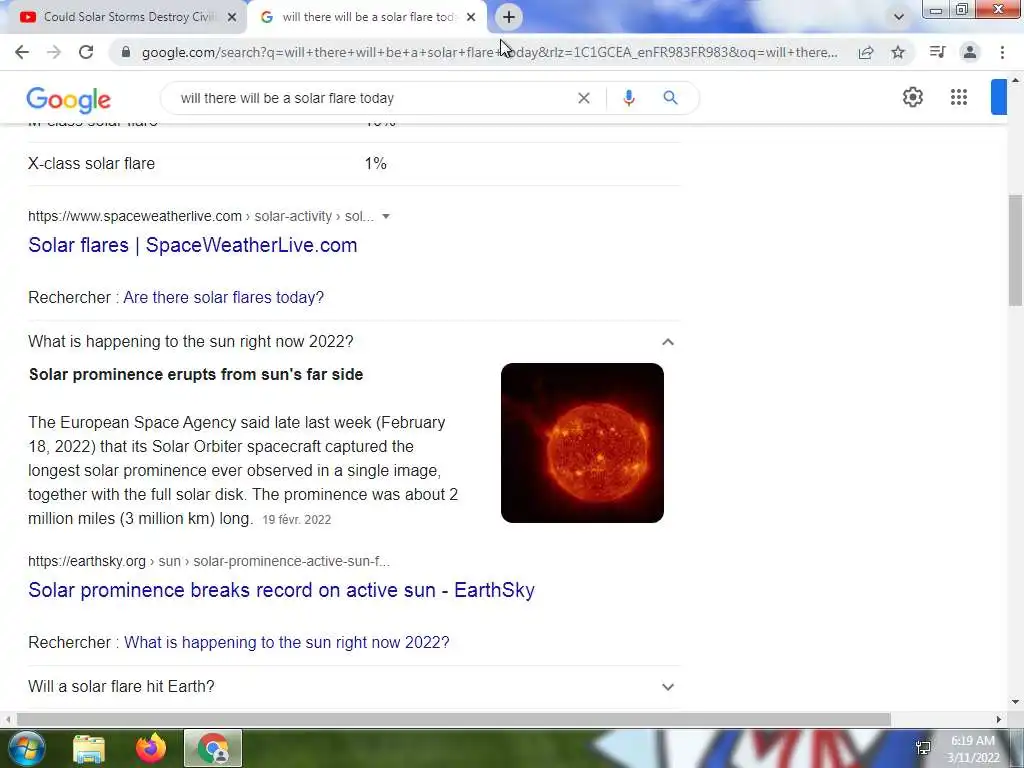Click the vertical scrollbar thumb
The width and height of the screenshot is (1024, 768).
pos(1015,249)
